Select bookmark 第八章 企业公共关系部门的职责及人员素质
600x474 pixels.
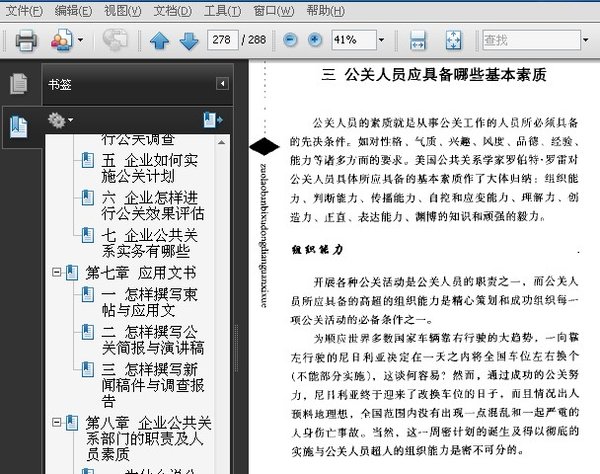[149, 438]
